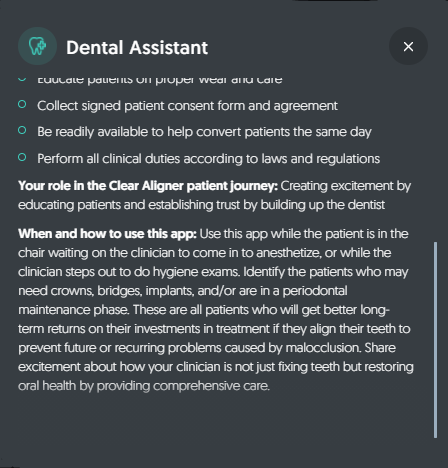Screen dimensions: 448x468
Task: Click the bold When and how to use heading
Action: click(107, 234)
